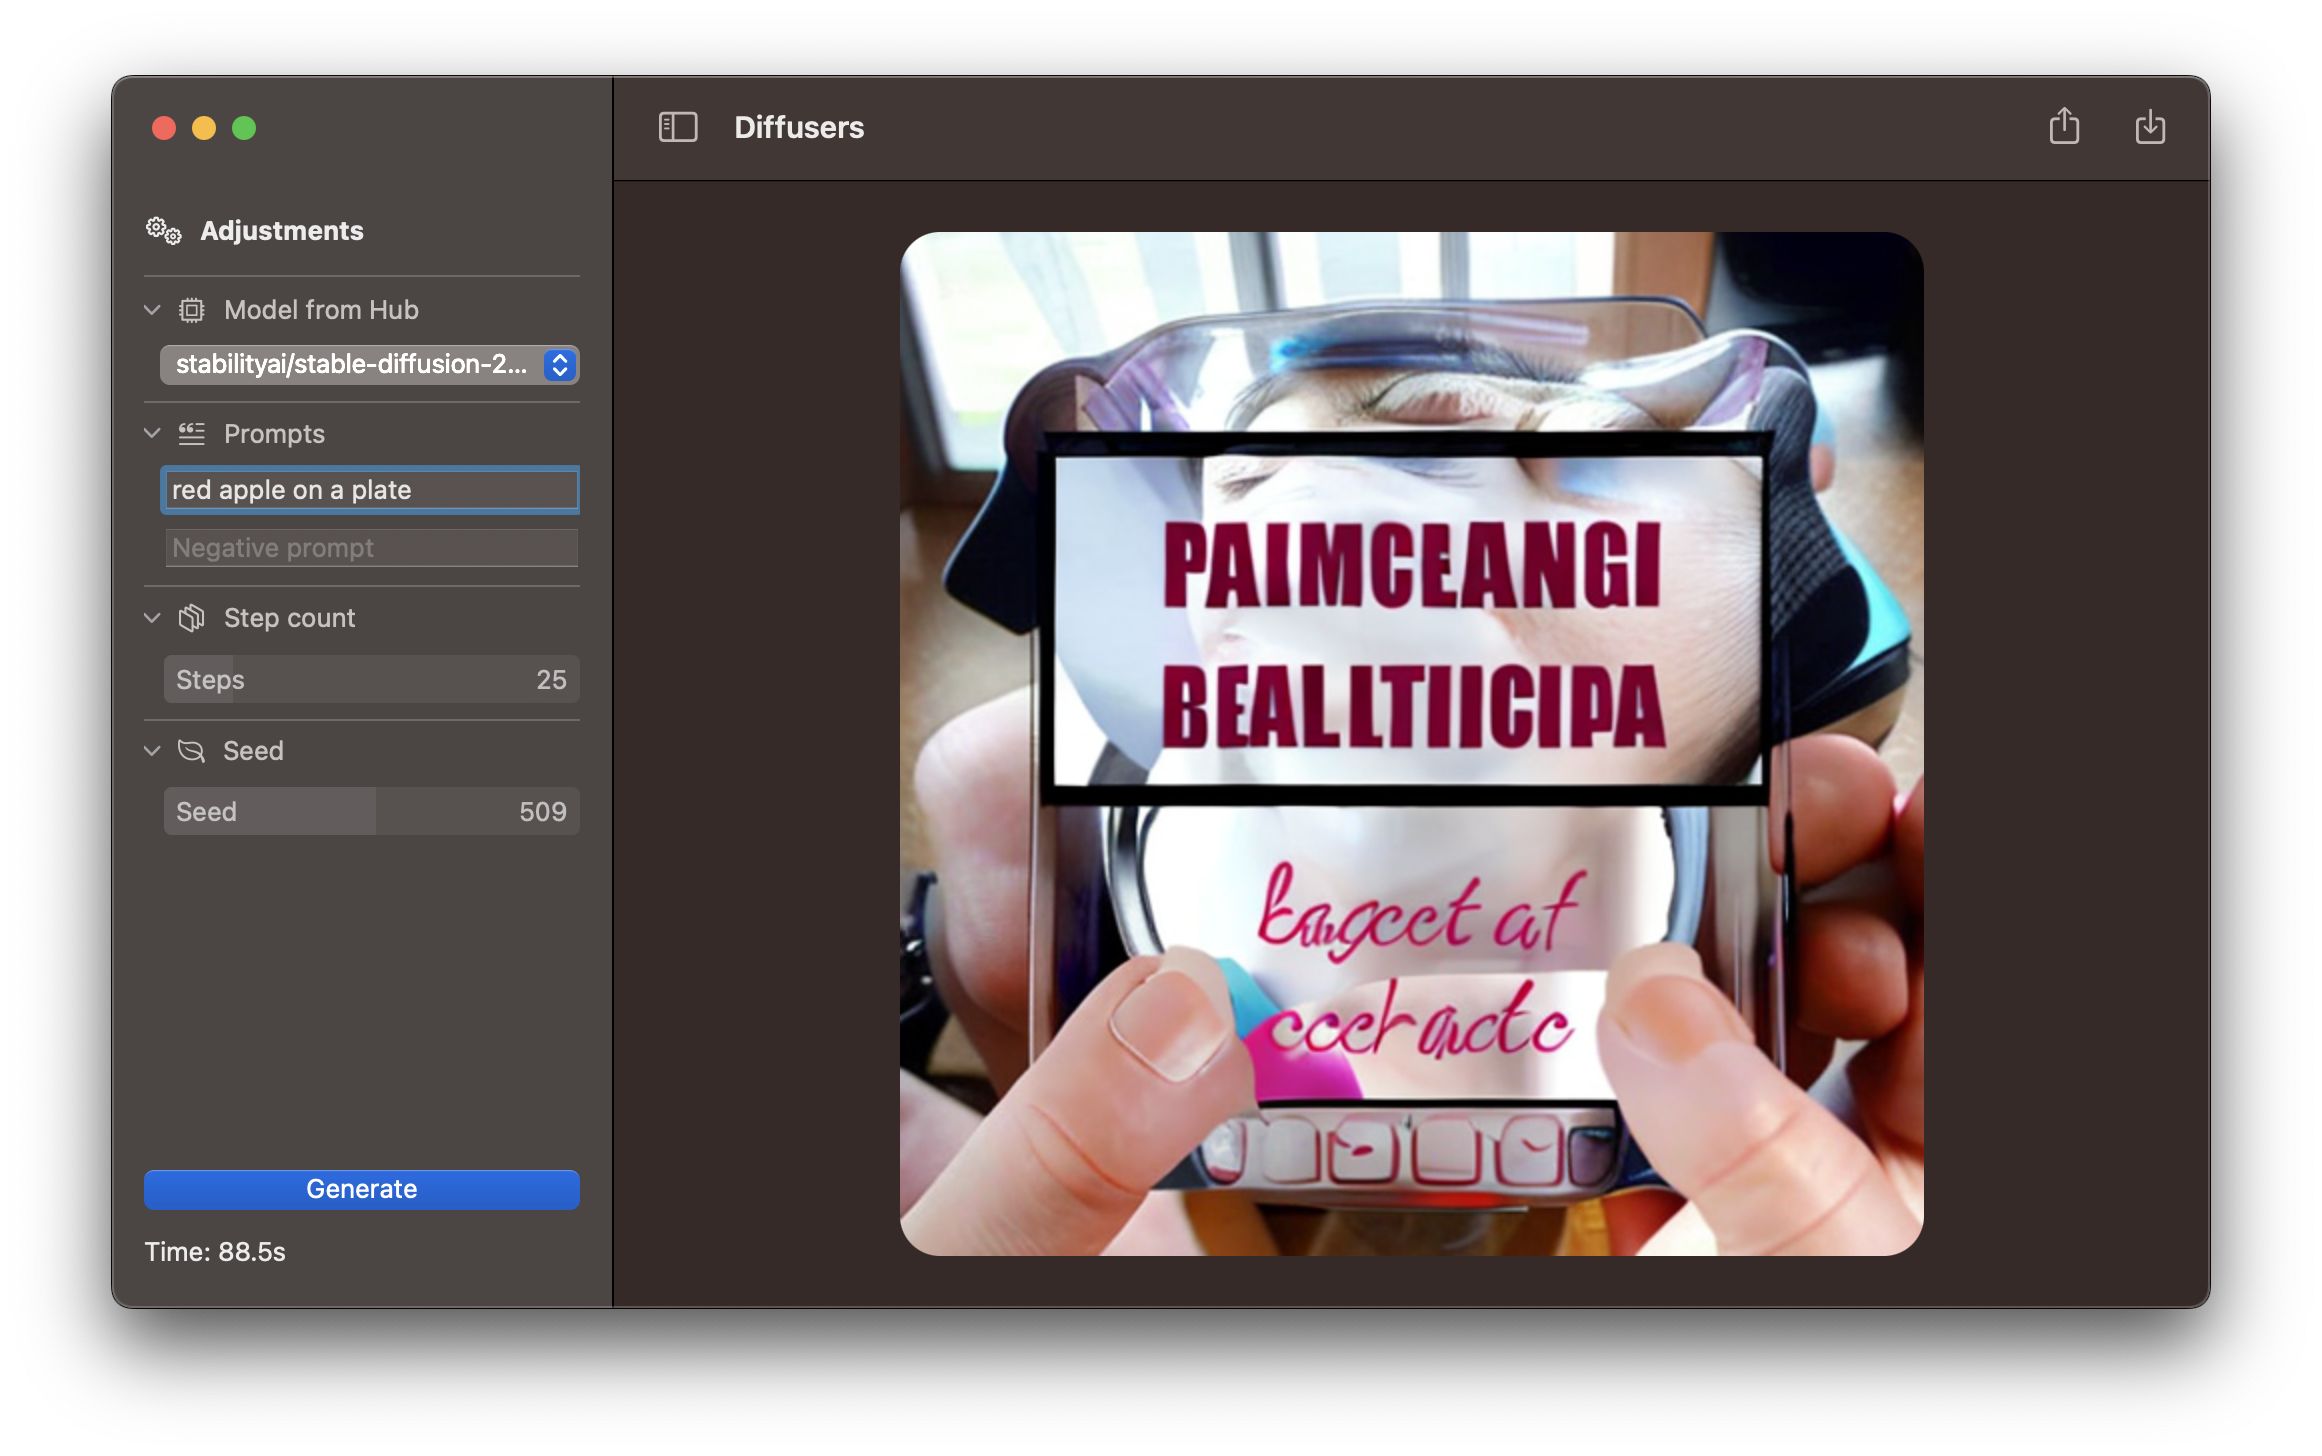Collapse the Seed section chevron

(152, 751)
